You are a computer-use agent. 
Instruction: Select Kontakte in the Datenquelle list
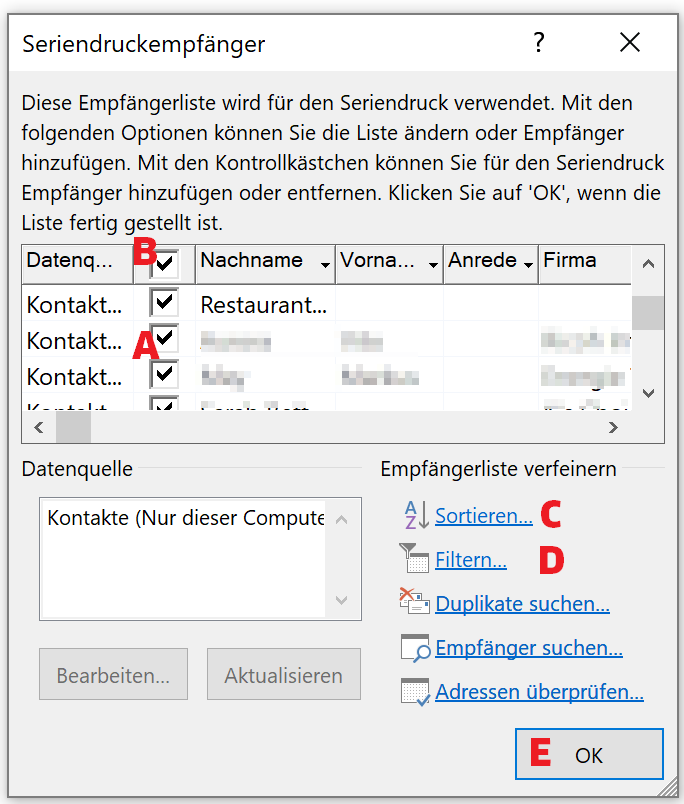186,520
